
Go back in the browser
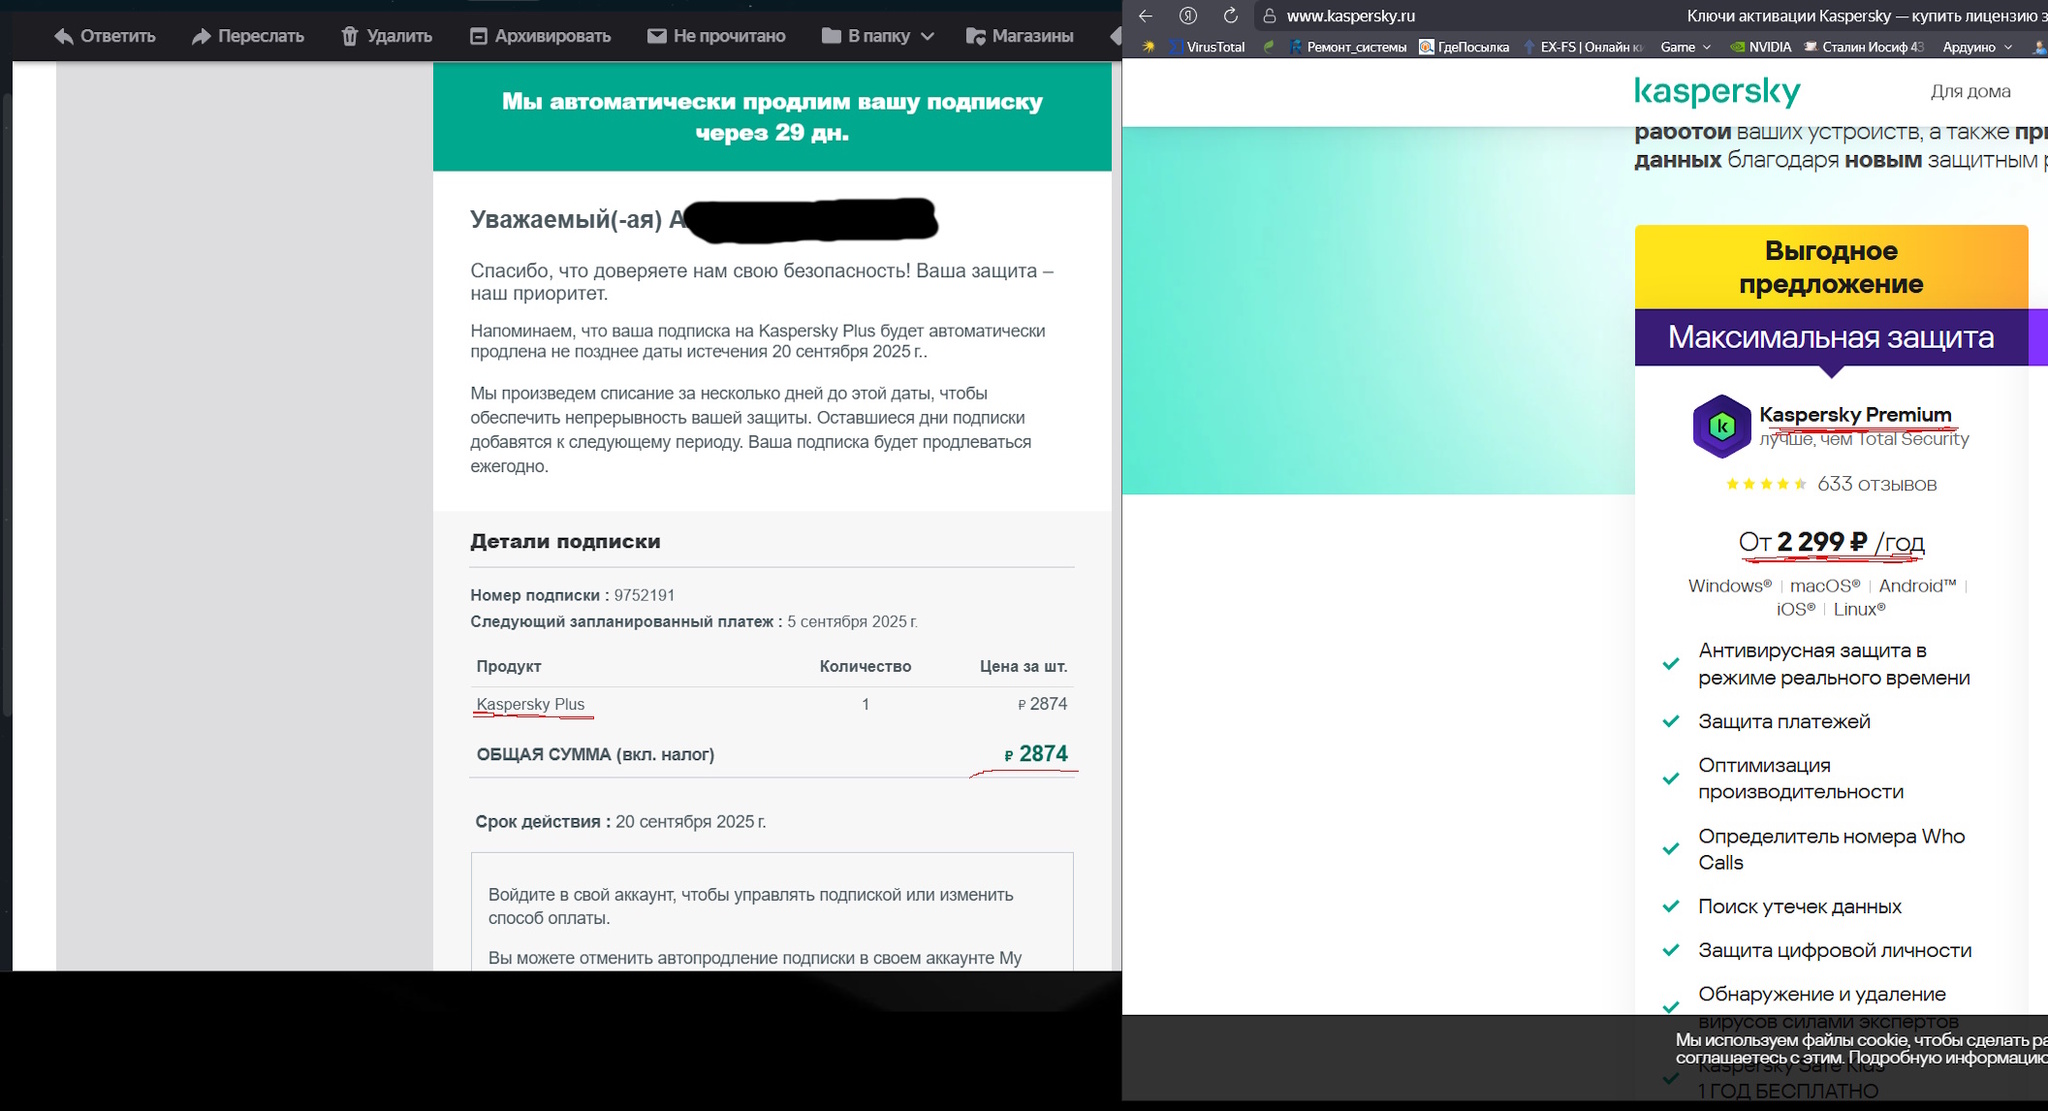pyautogui.click(x=1146, y=16)
